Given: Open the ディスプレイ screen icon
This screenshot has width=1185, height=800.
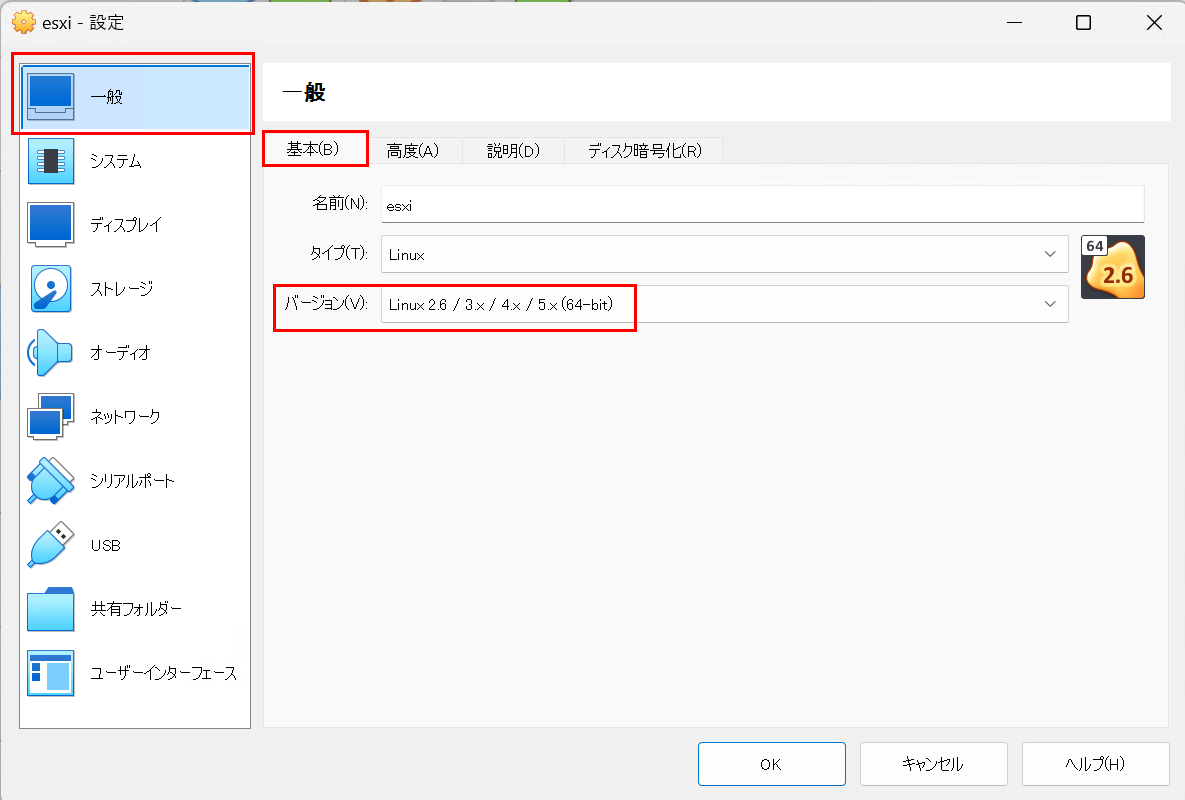Looking at the screenshot, I should tap(51, 224).
